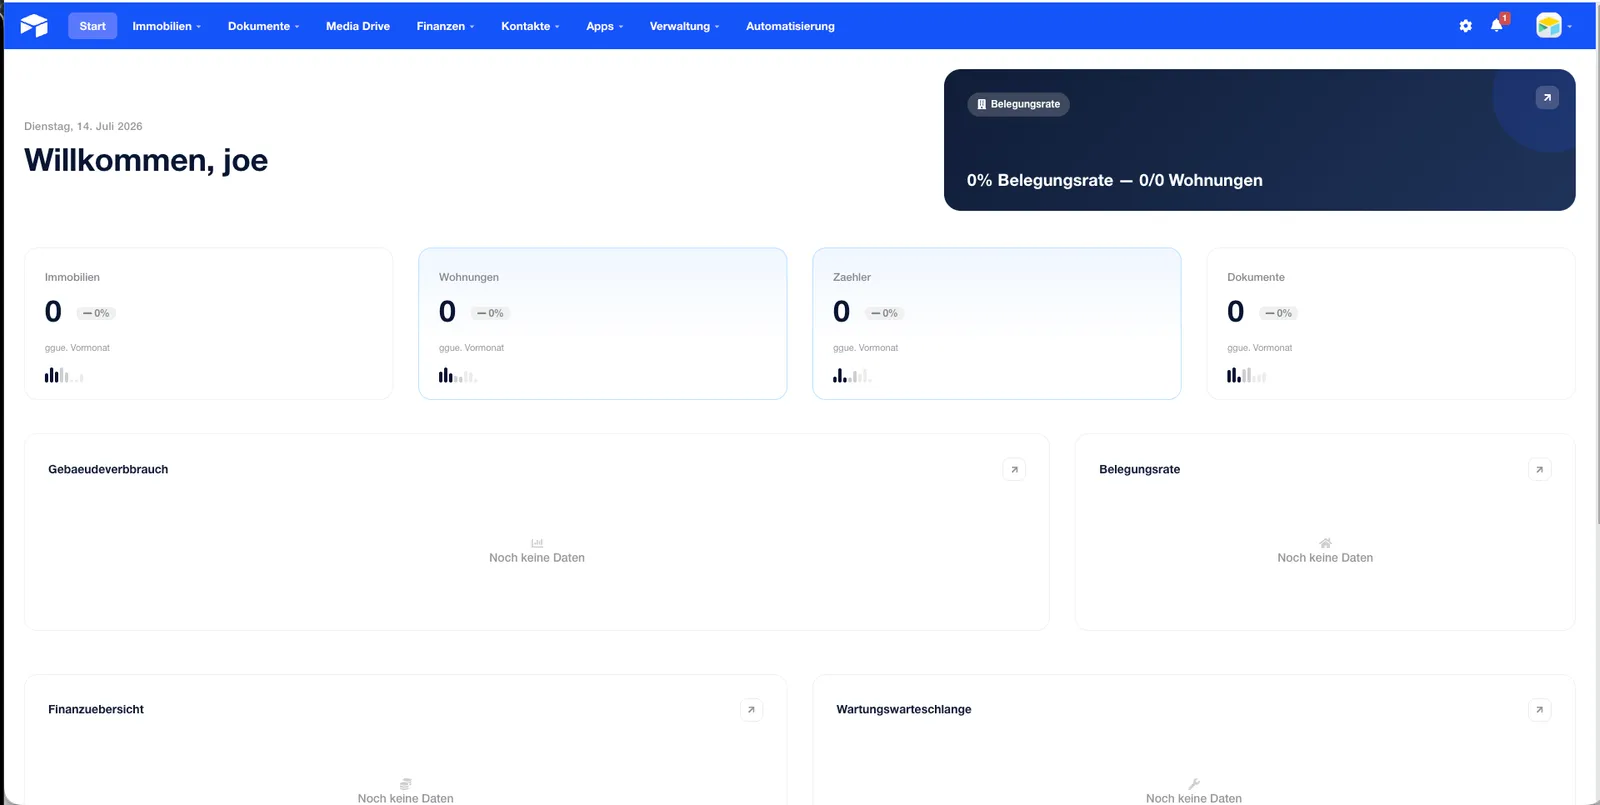Expand the Immobilien menu
Viewport: 1600px width, 805px height.
click(x=166, y=26)
